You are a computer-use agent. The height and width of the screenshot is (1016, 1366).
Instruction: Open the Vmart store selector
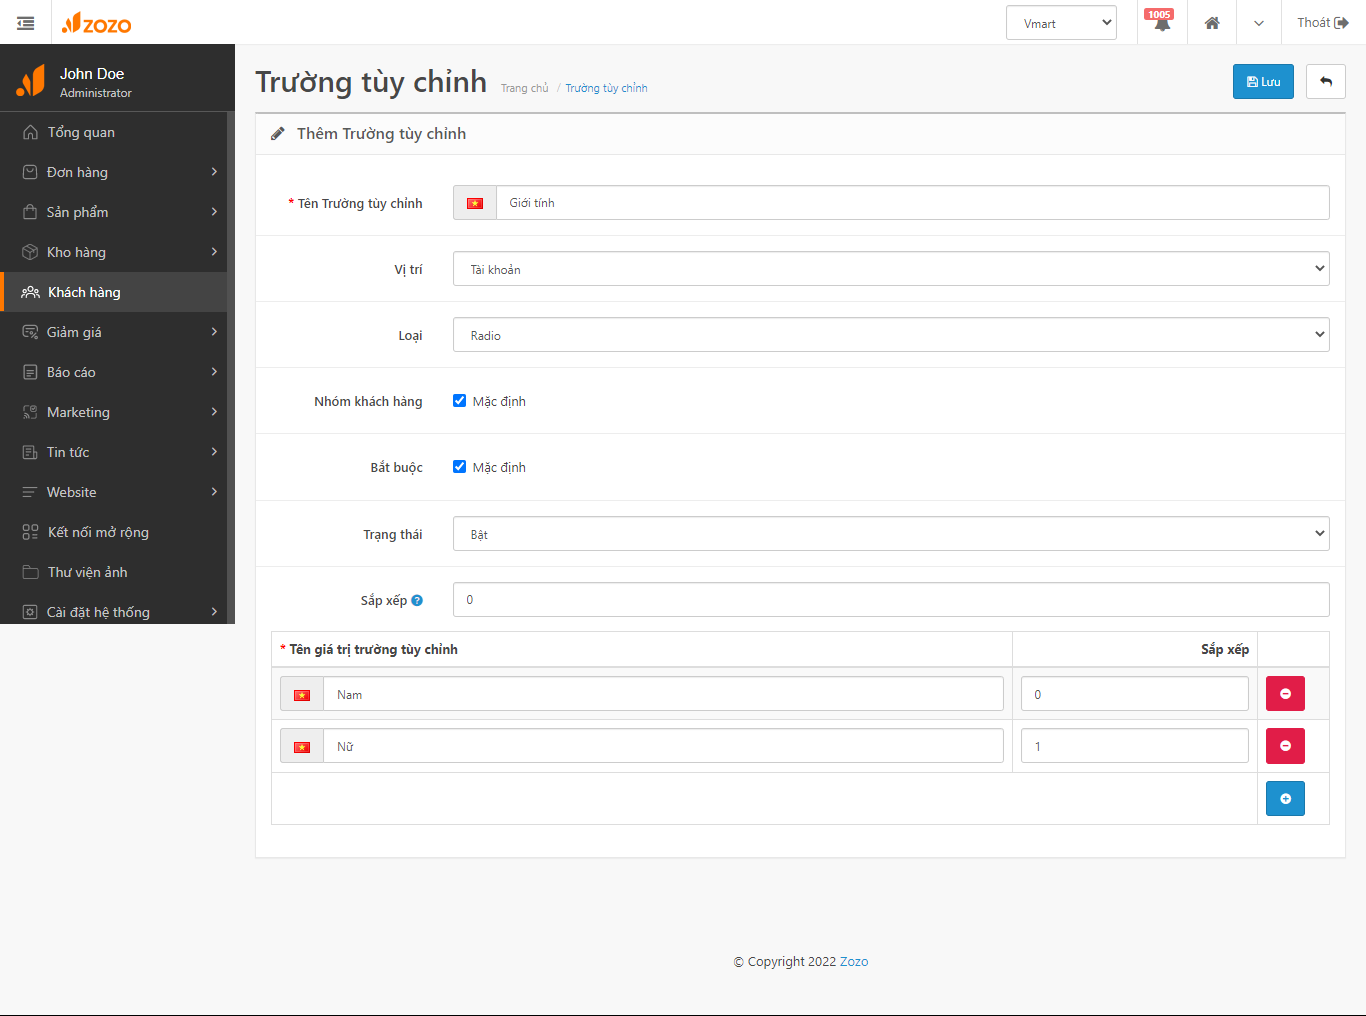[x=1061, y=23]
